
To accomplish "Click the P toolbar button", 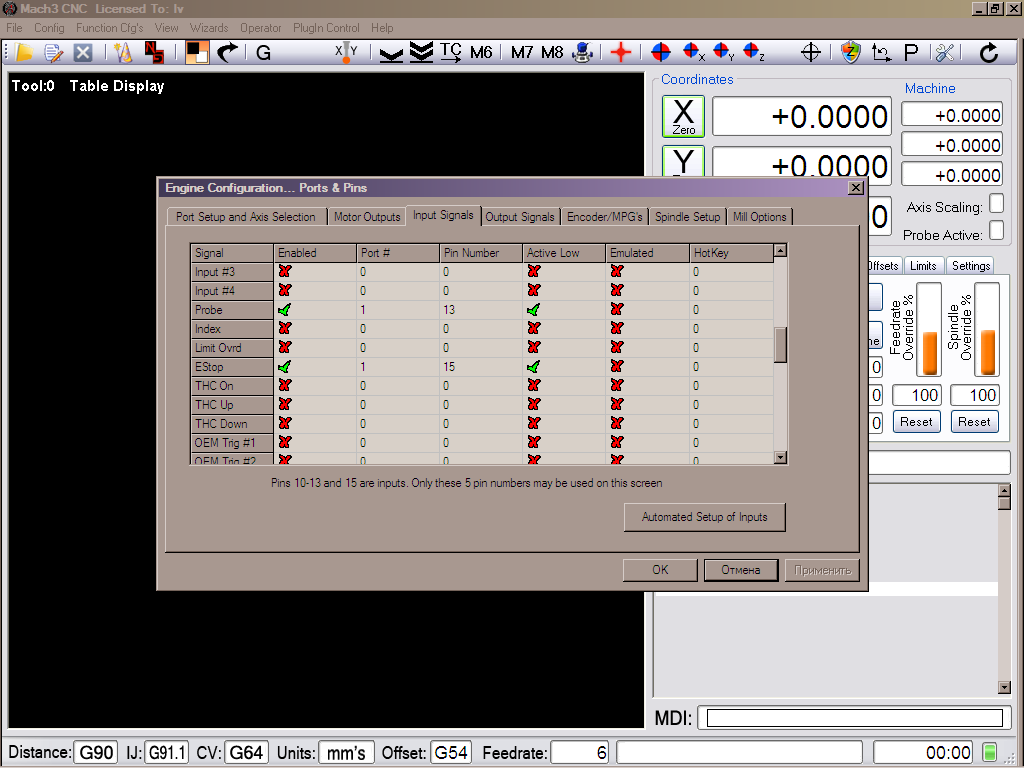I will pos(911,52).
